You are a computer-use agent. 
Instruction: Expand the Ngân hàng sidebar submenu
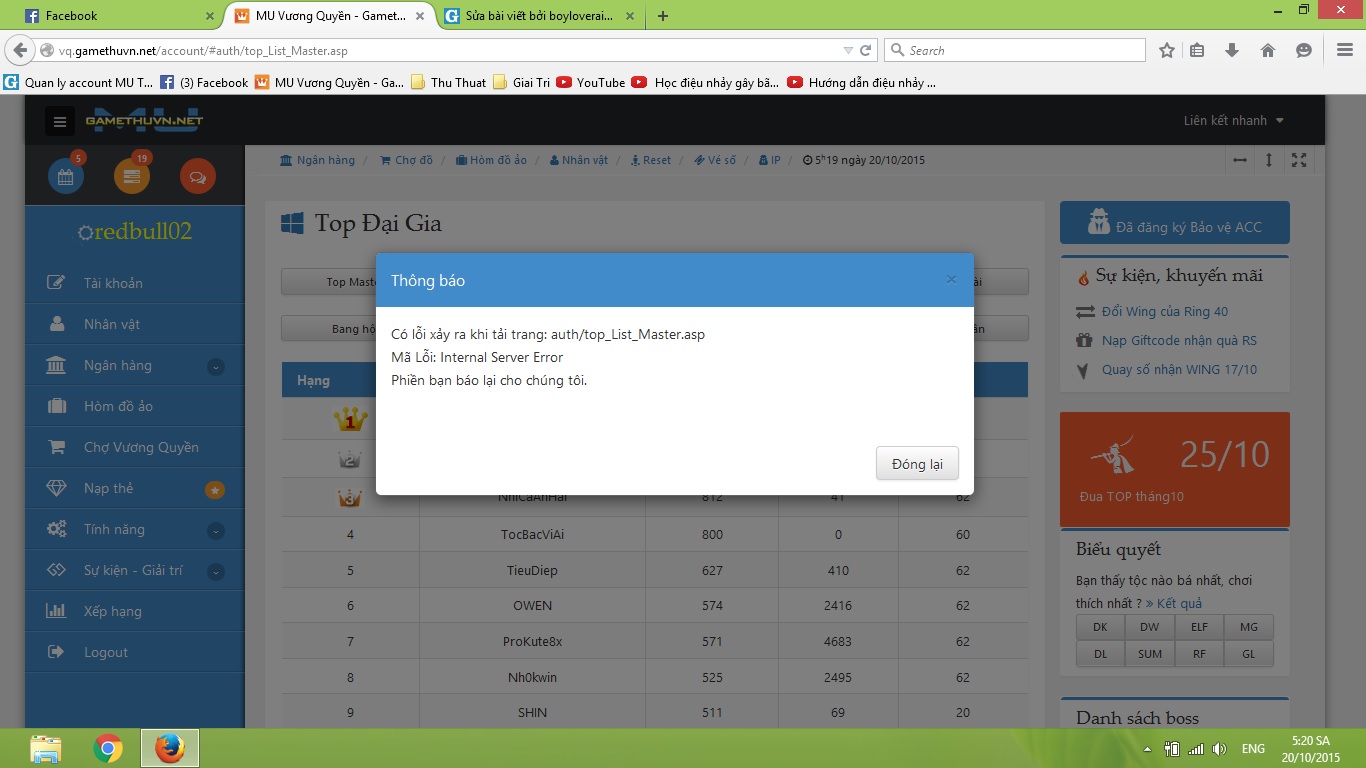(x=215, y=367)
